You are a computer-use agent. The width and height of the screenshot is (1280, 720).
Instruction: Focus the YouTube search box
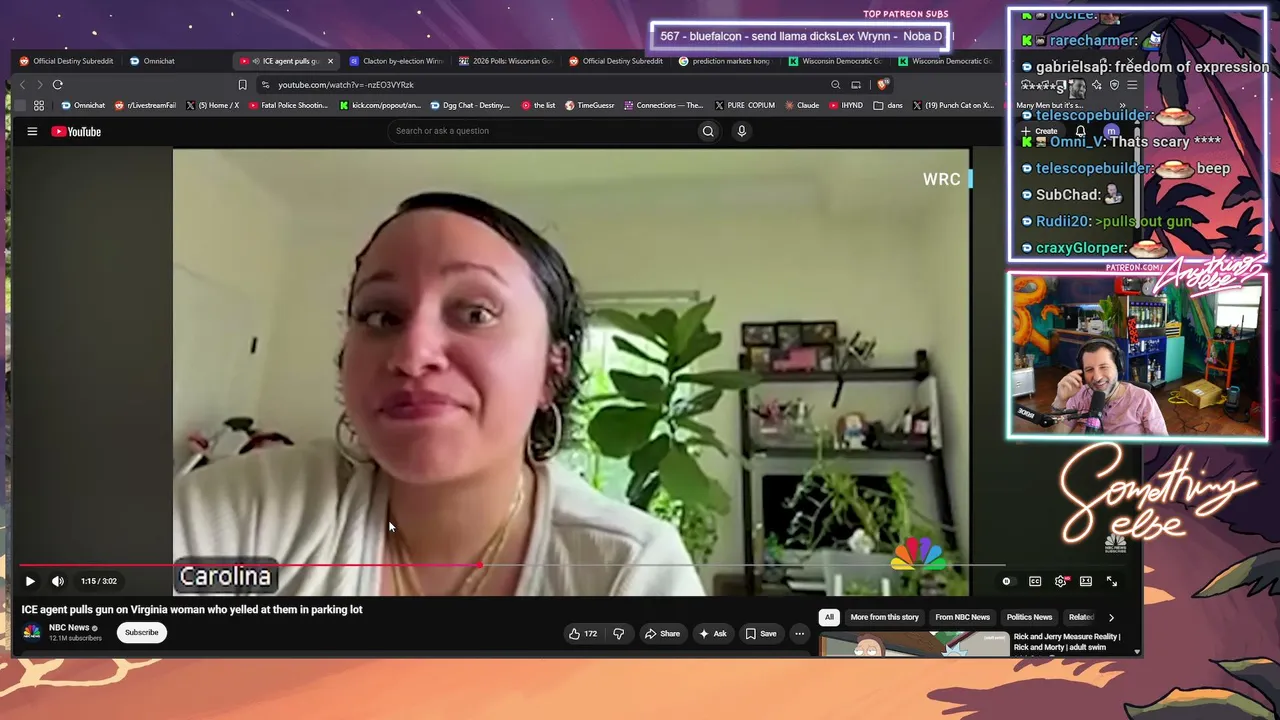click(543, 131)
